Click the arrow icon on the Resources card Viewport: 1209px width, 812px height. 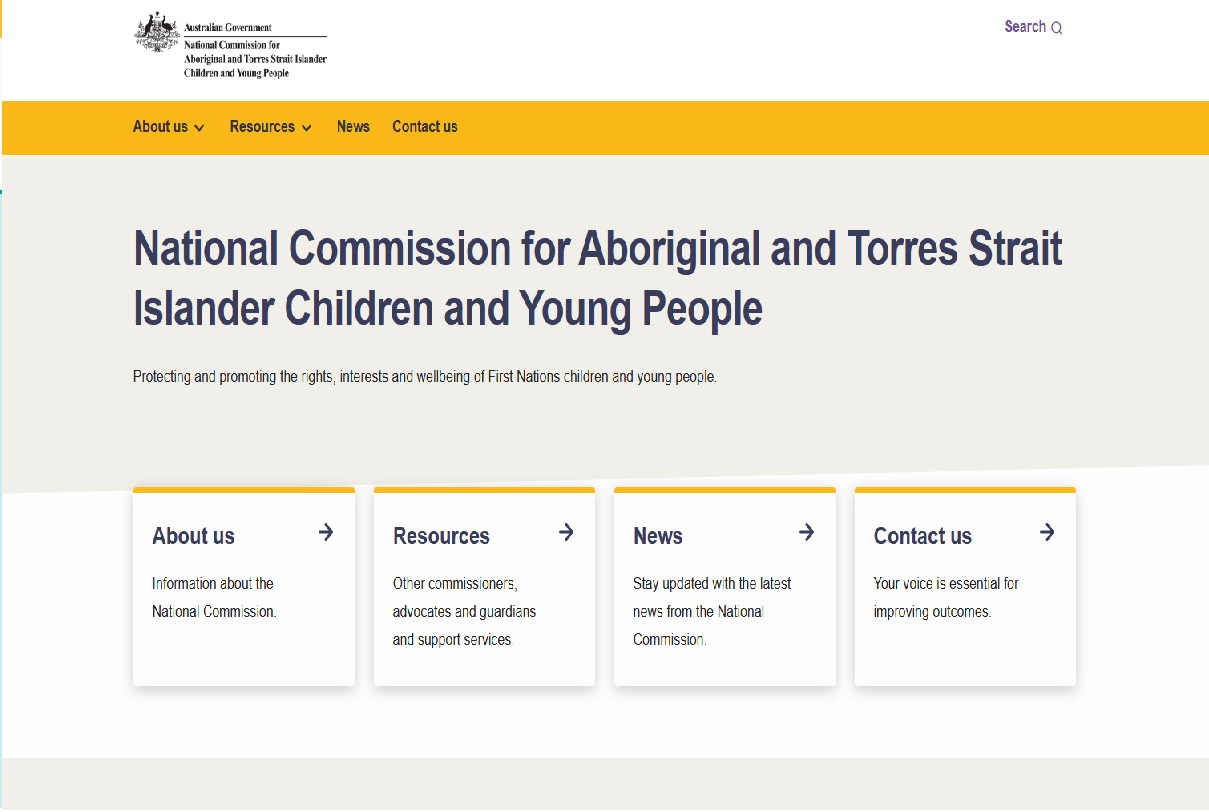click(x=566, y=532)
